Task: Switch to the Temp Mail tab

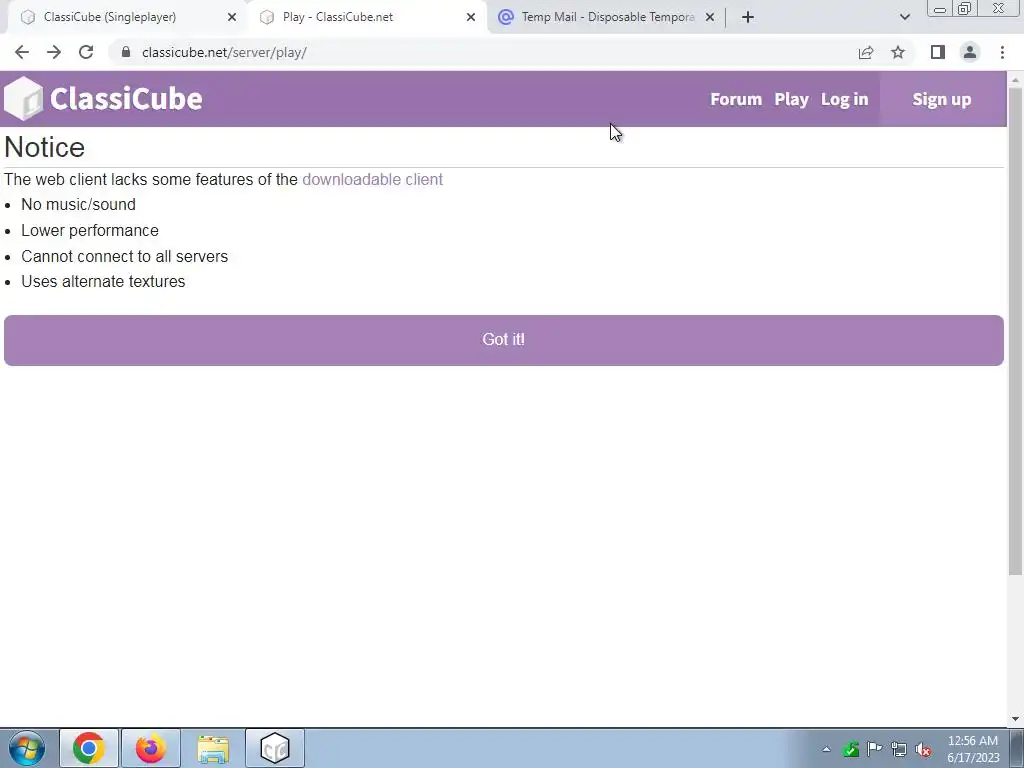Action: (607, 17)
